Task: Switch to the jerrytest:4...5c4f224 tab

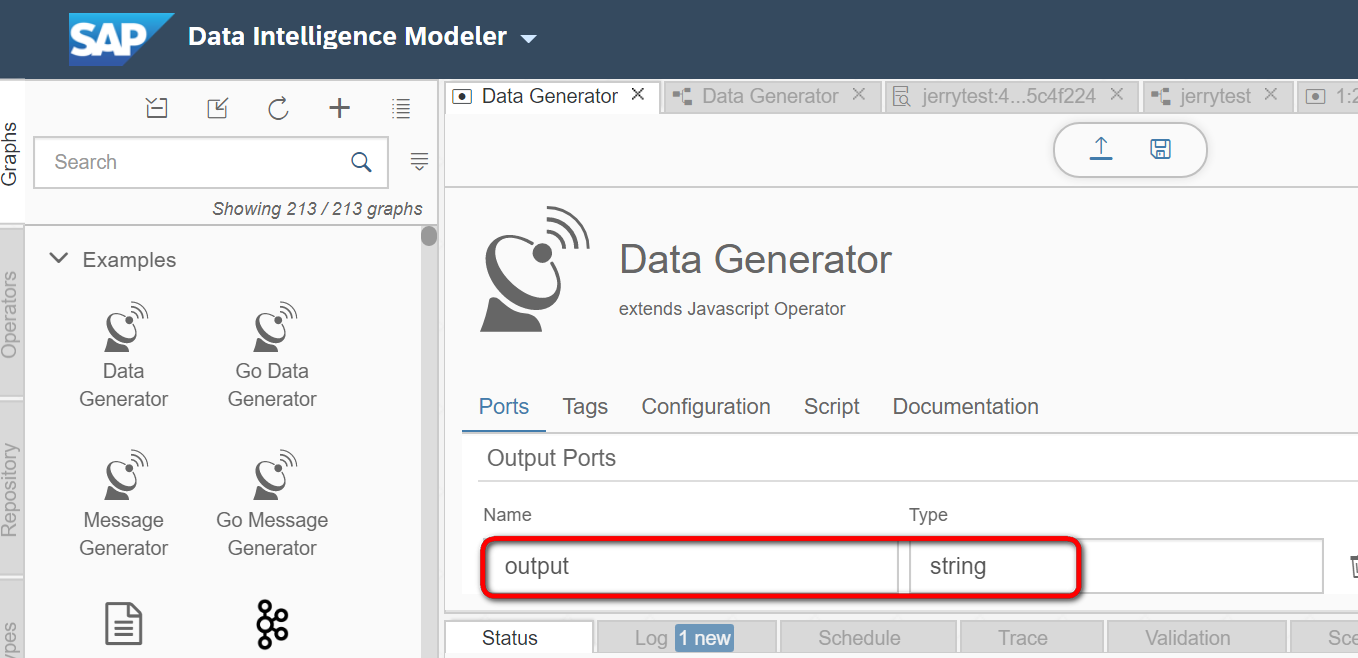Action: (1008, 96)
